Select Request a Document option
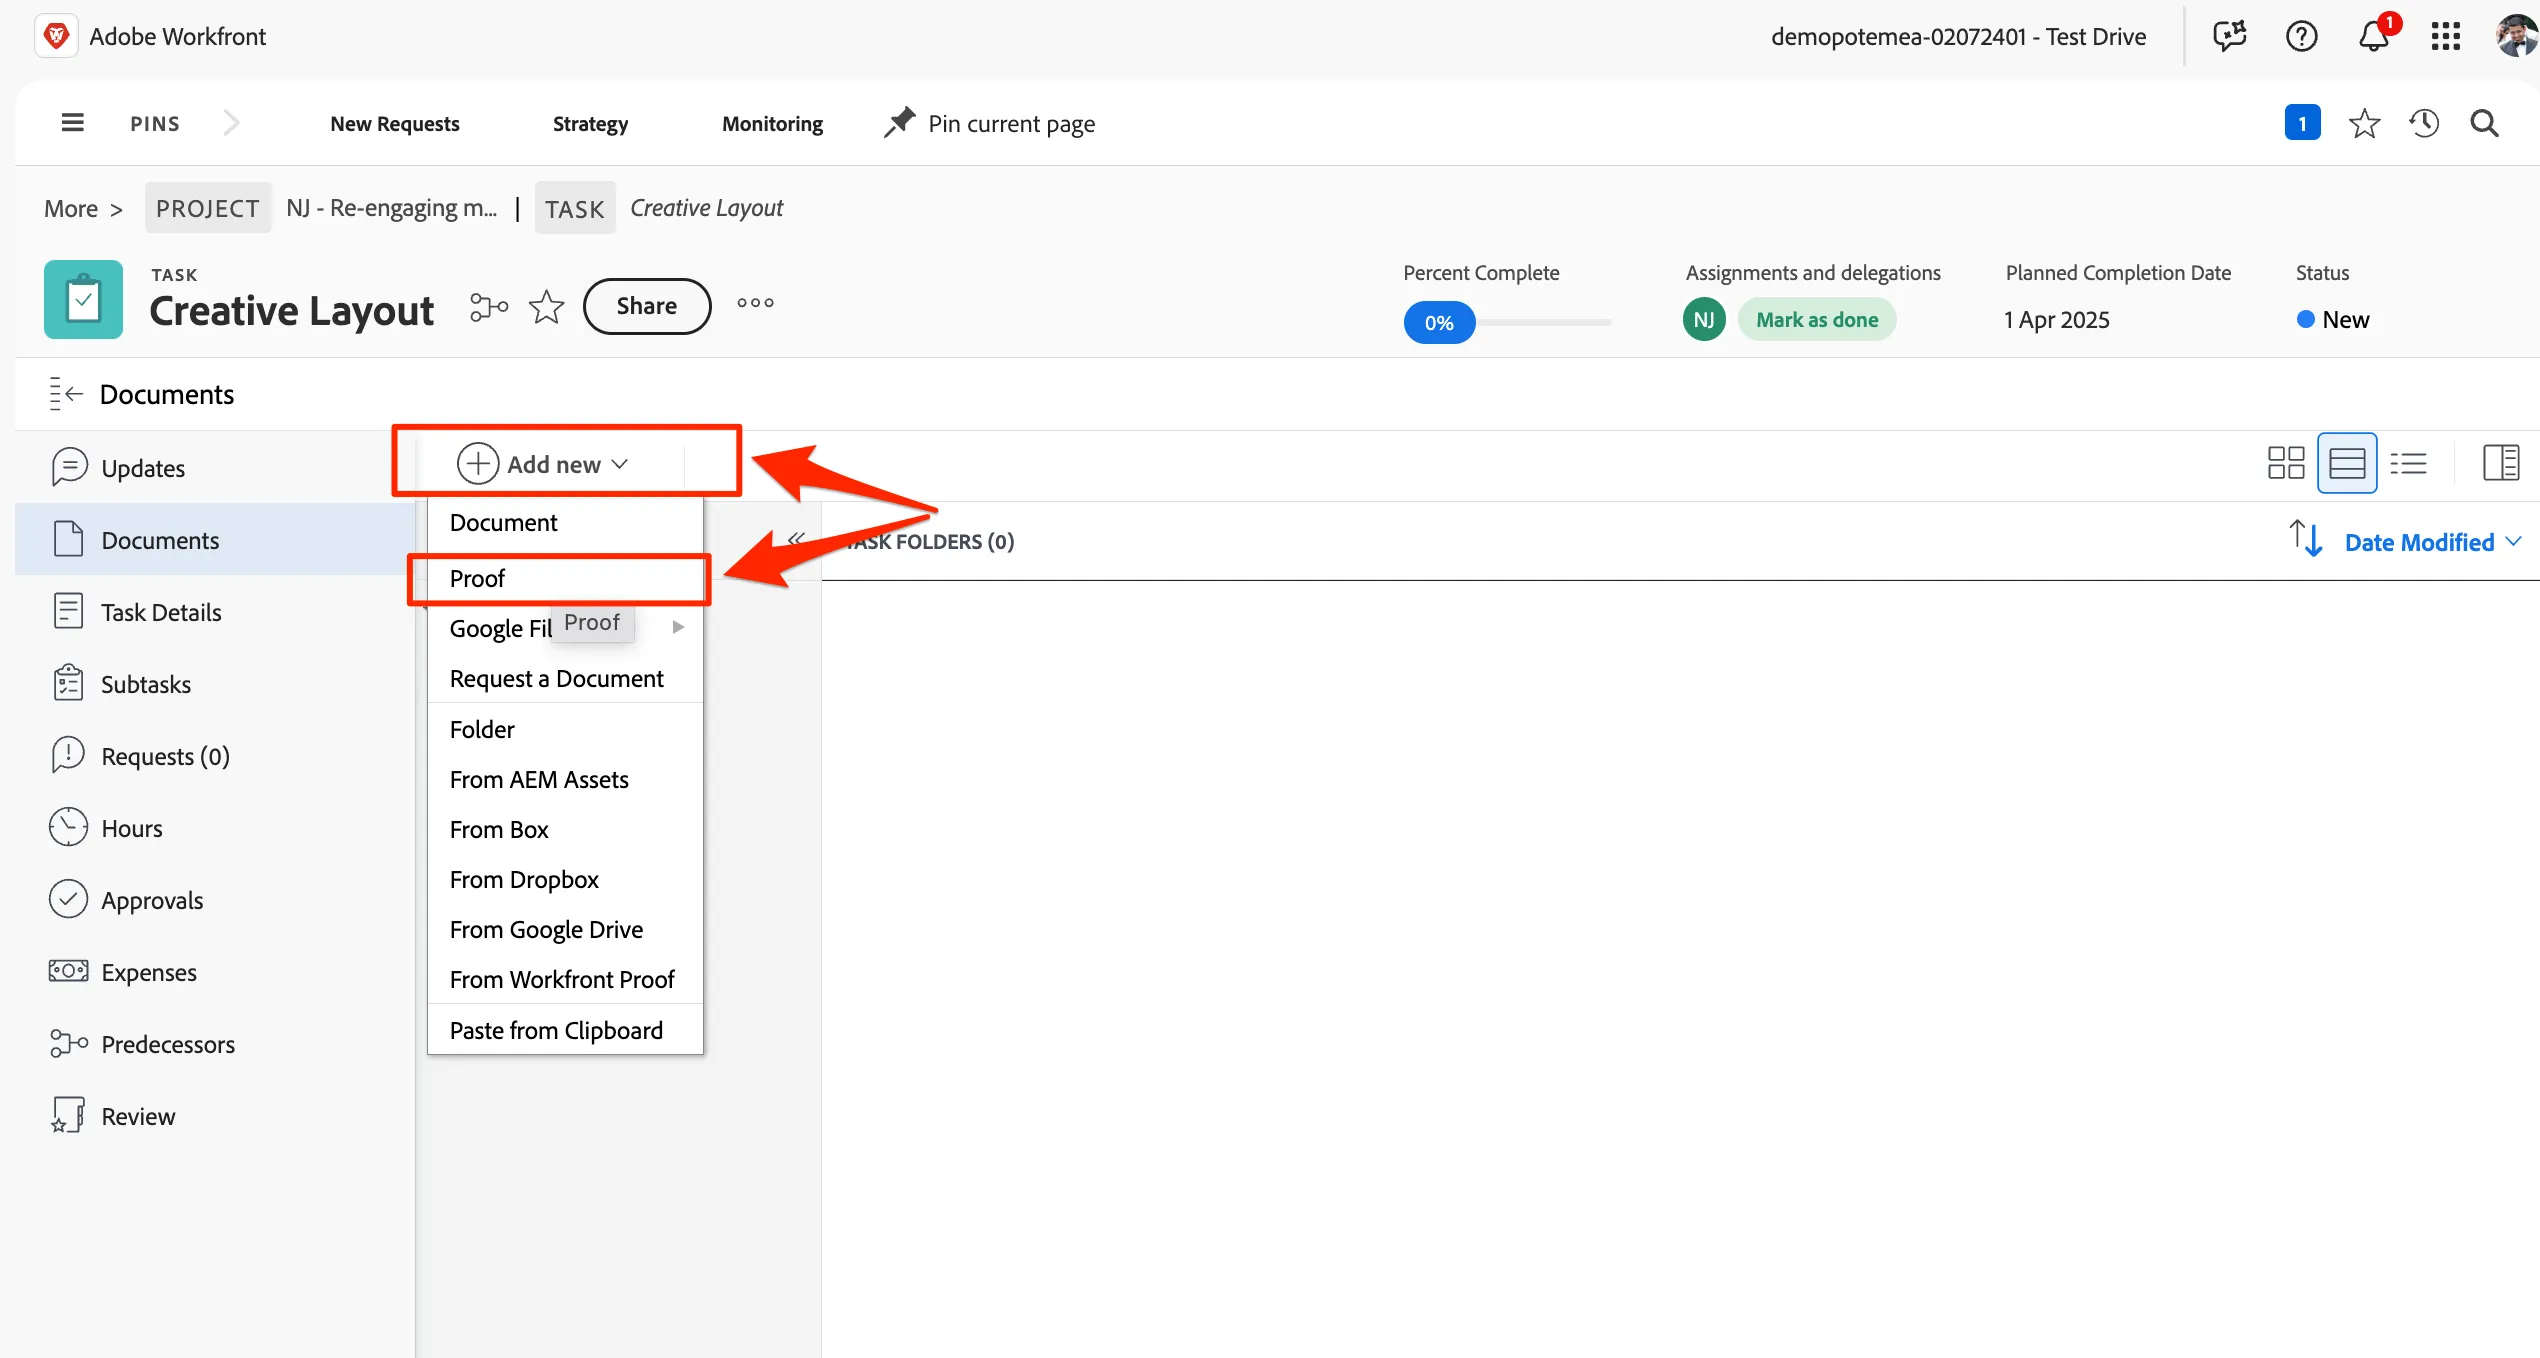Screen dimensions: 2540x1358 pos(566,679)
